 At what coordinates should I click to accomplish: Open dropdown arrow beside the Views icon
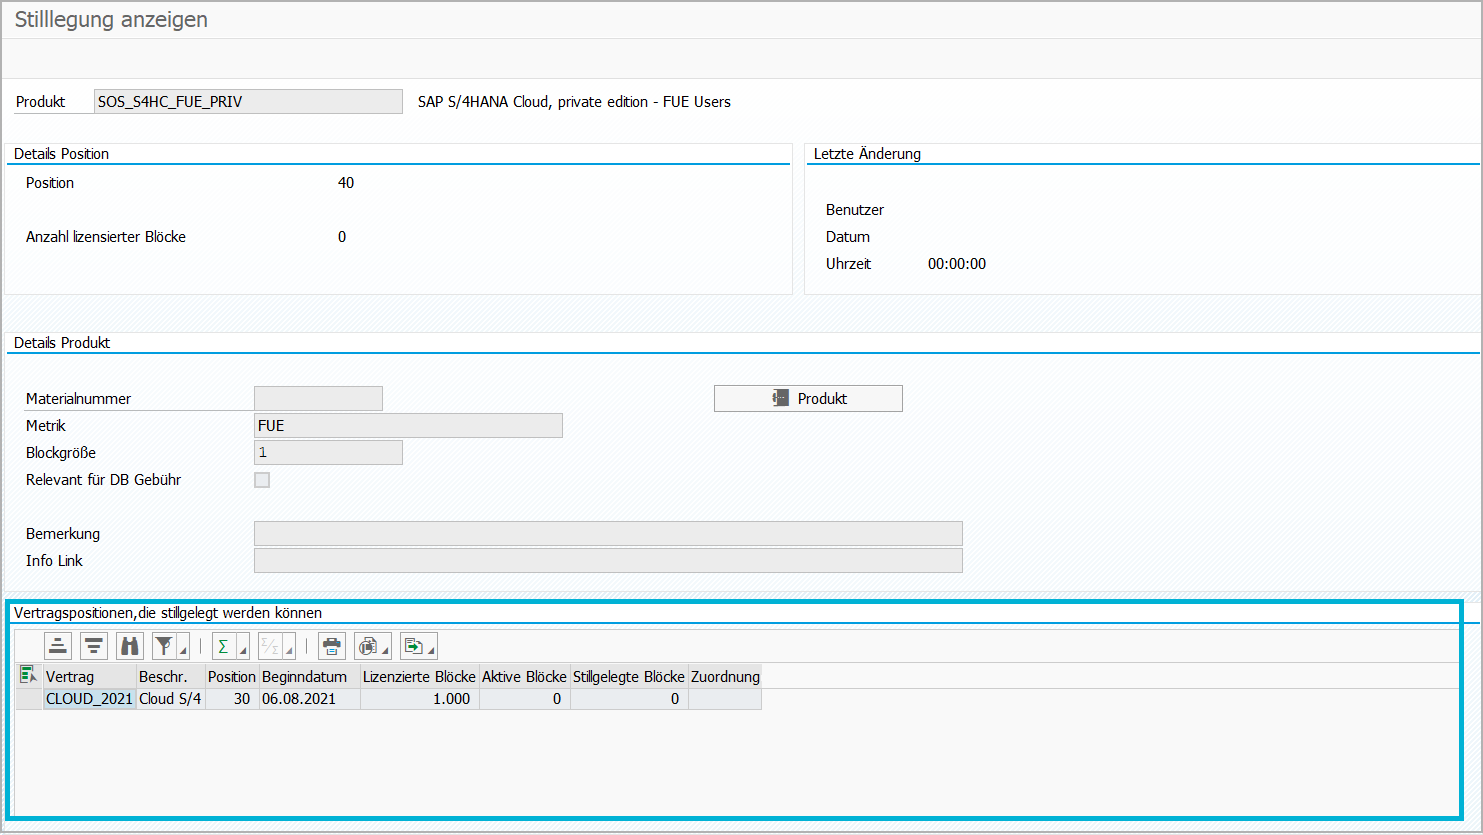click(385, 651)
